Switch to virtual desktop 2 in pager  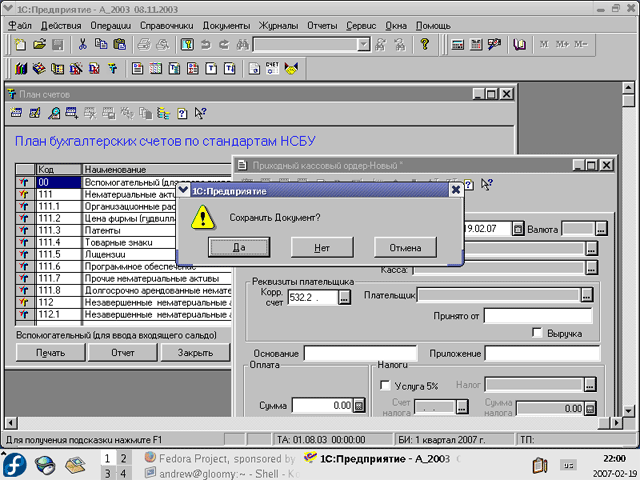(123, 458)
